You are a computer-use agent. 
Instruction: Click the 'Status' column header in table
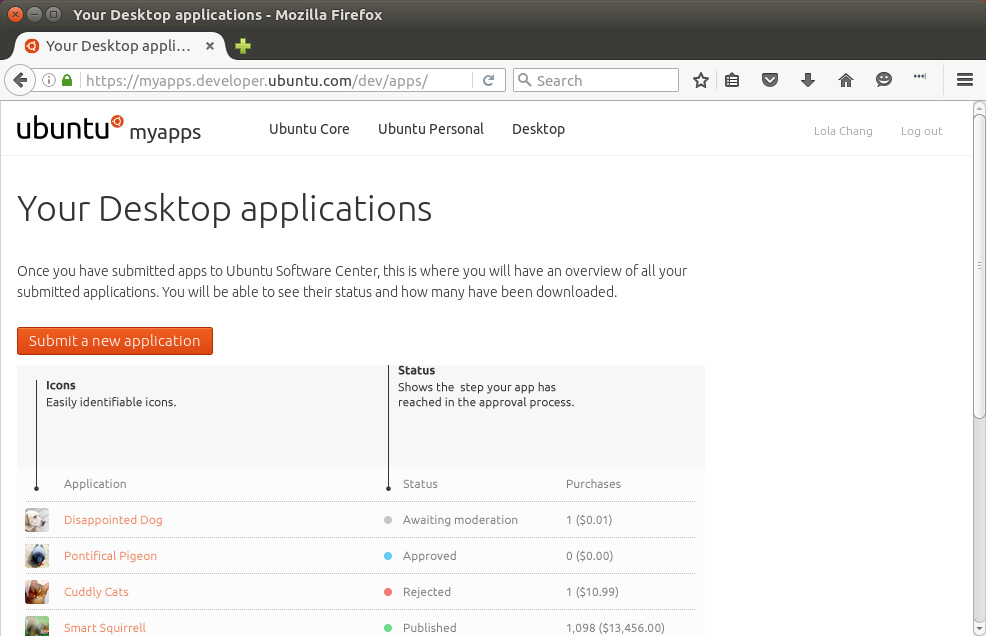tap(420, 484)
